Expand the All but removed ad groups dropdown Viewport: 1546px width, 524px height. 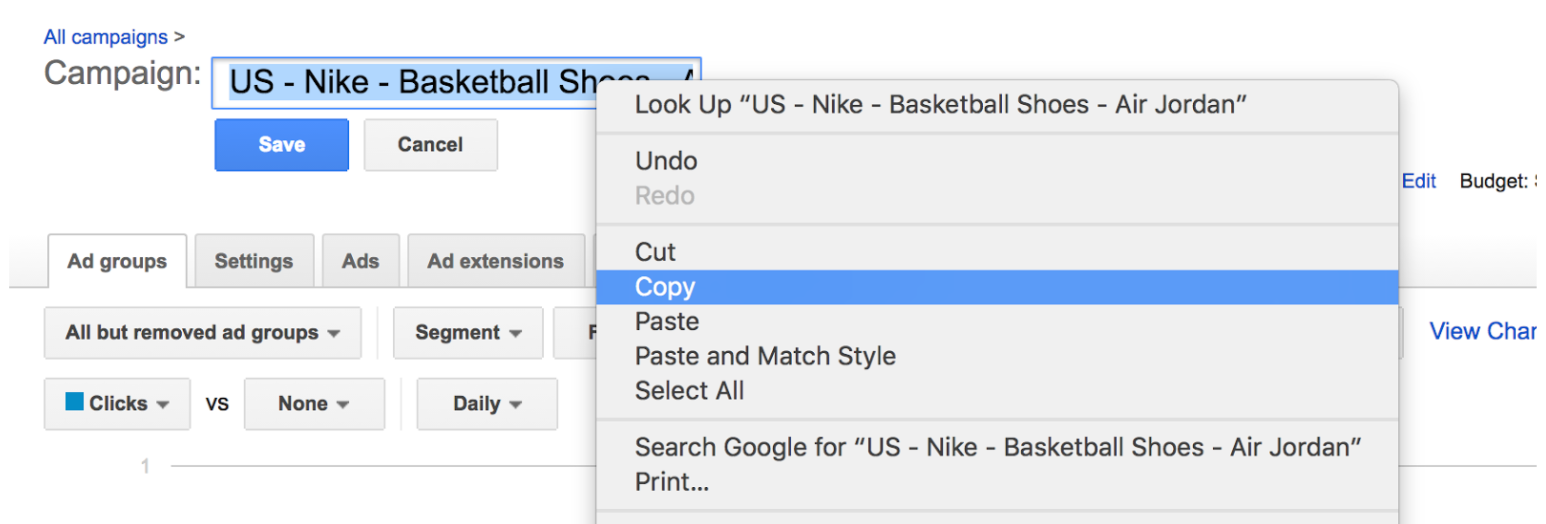202,333
